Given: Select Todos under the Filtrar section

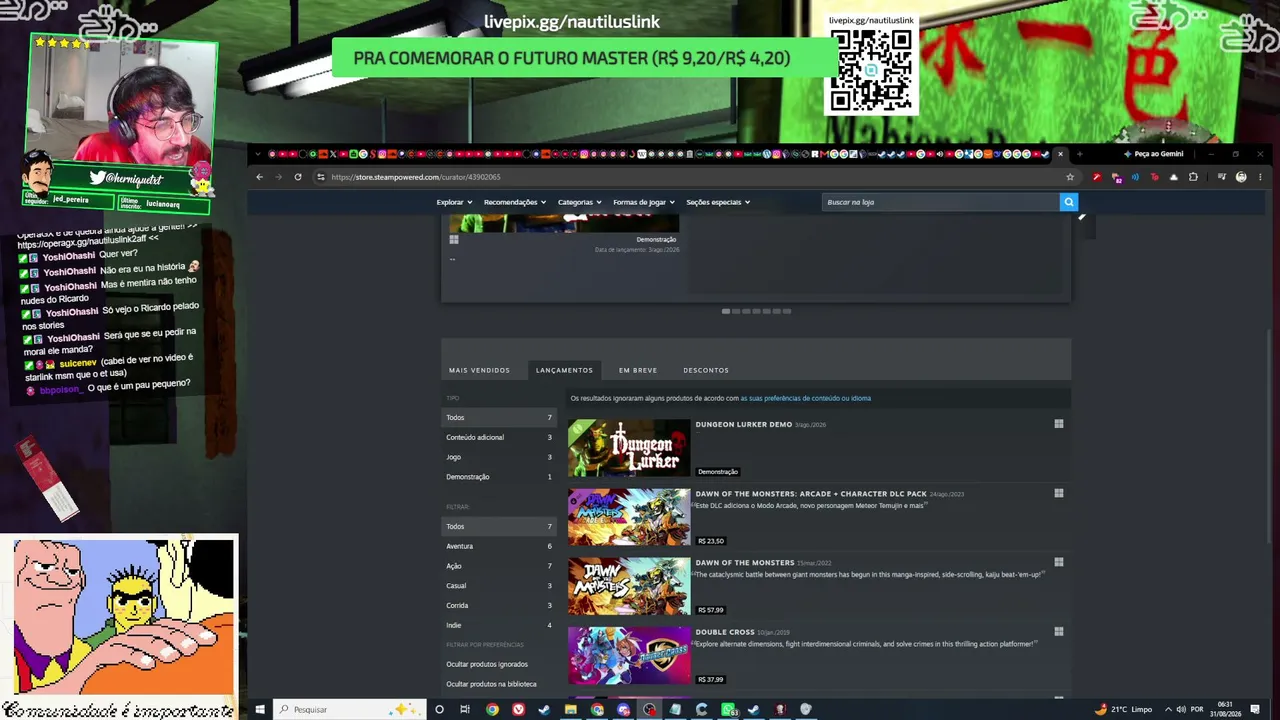Looking at the screenshot, I should pos(498,526).
